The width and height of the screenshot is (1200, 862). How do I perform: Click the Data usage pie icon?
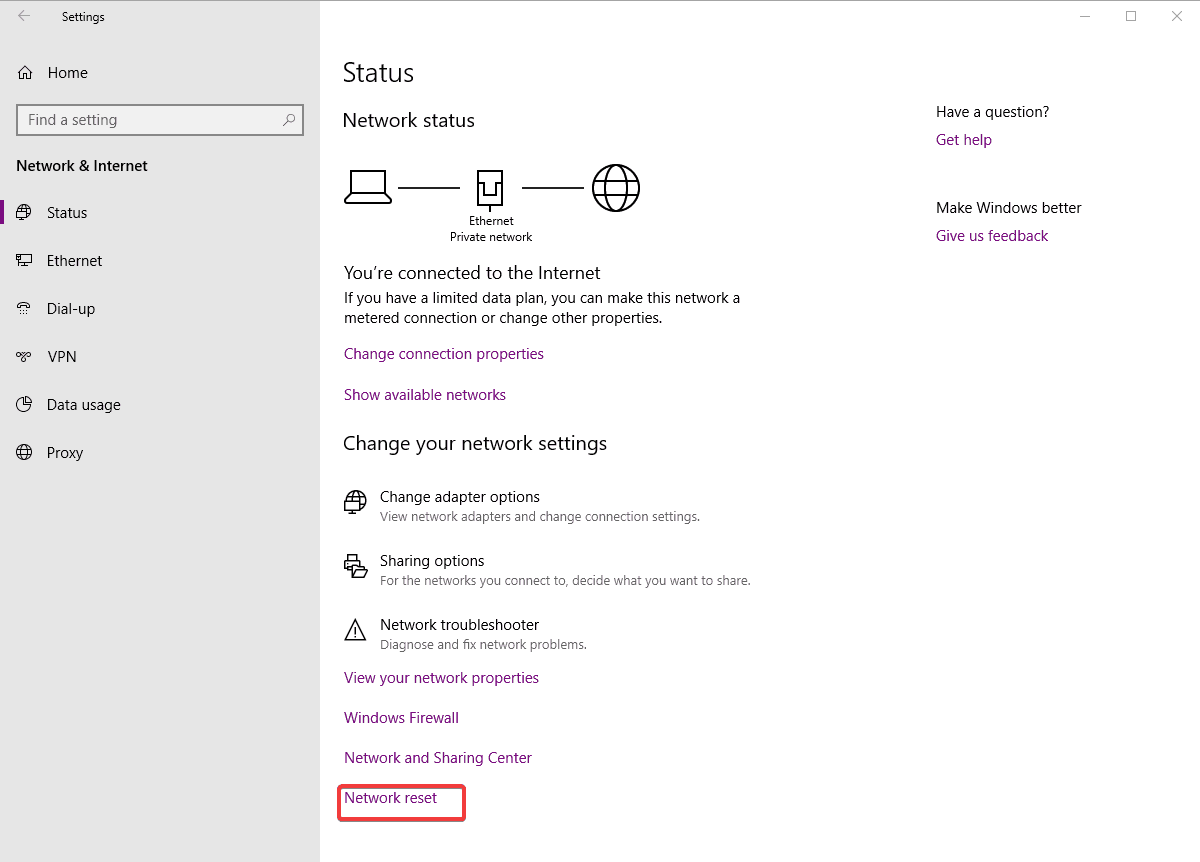pyautogui.click(x=24, y=404)
